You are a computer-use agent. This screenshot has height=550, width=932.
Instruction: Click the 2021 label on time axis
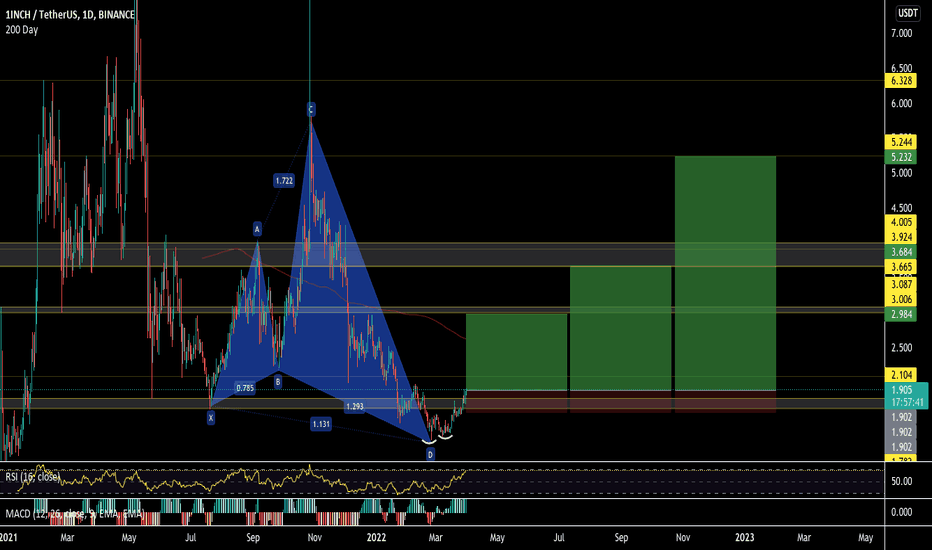coord(8,538)
